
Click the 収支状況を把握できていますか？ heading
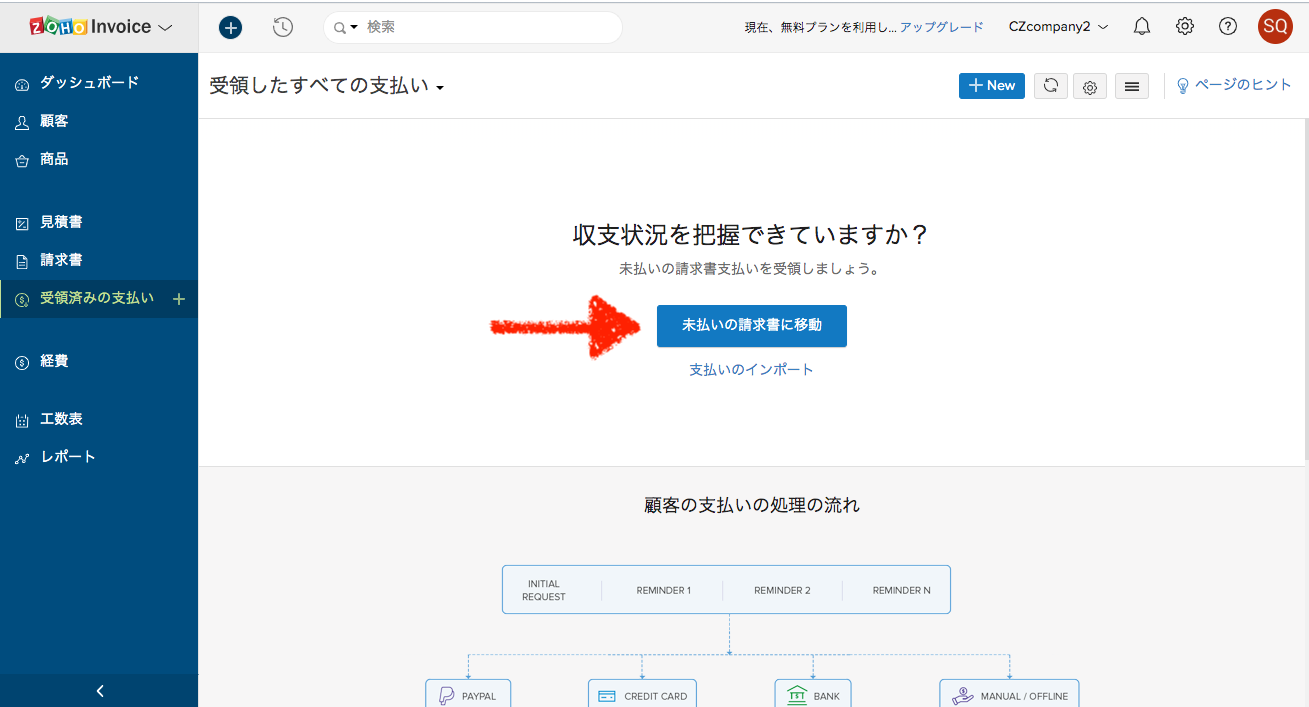752,235
